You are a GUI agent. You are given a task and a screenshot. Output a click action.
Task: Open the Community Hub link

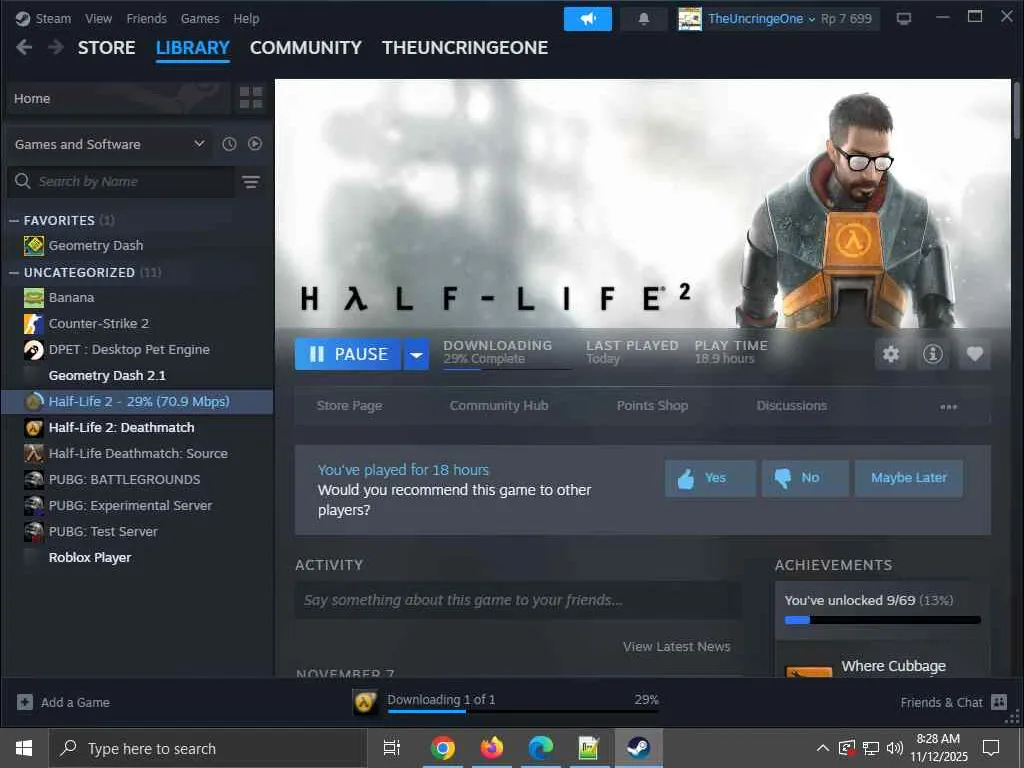499,406
